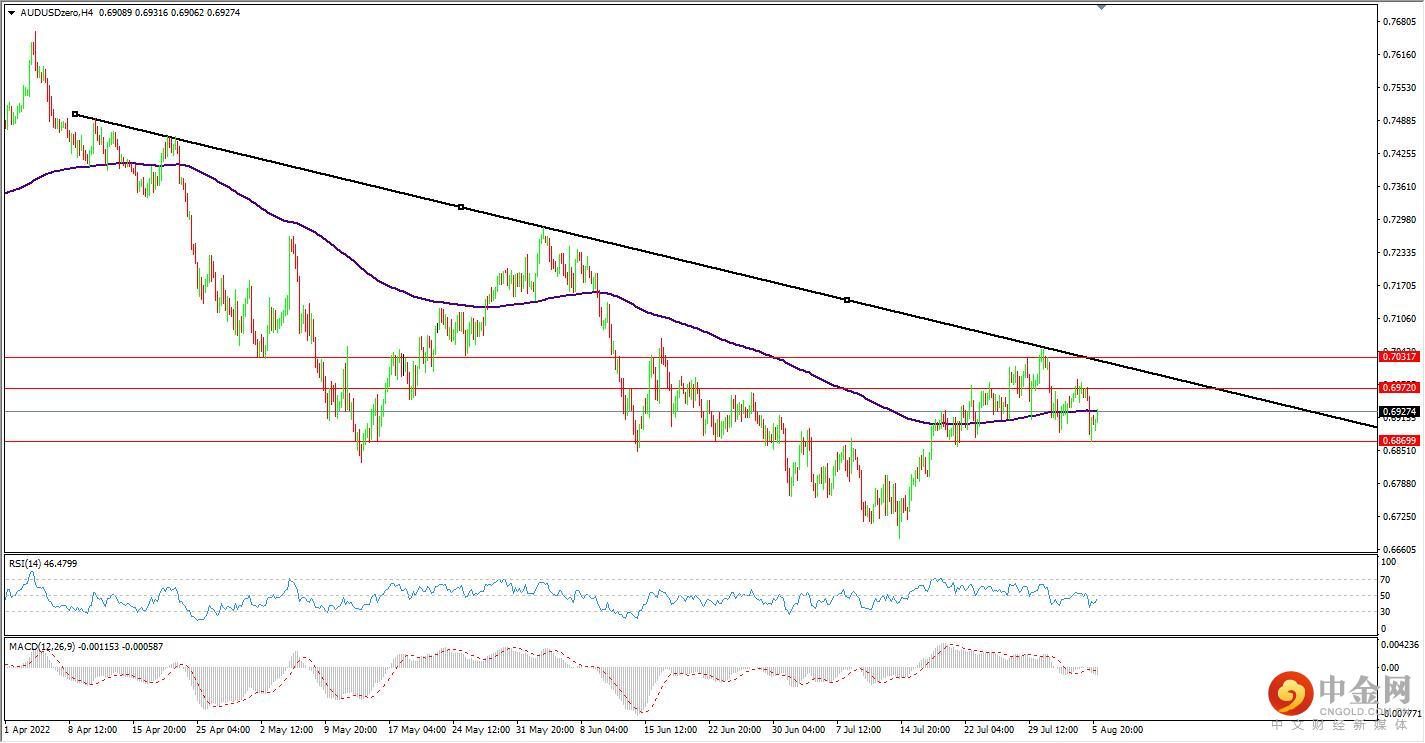Image resolution: width=1425 pixels, height=743 pixels.
Task: Click the 8 Apr 12:00 time label
Action: [x=91, y=730]
